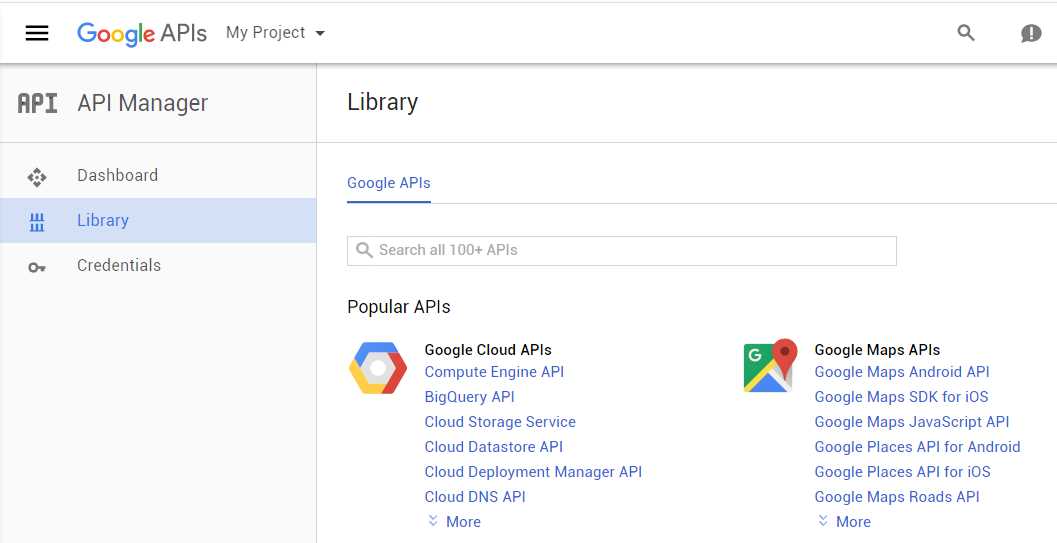Open Google Maps Android API link
The image size is (1057, 543).
click(x=902, y=372)
